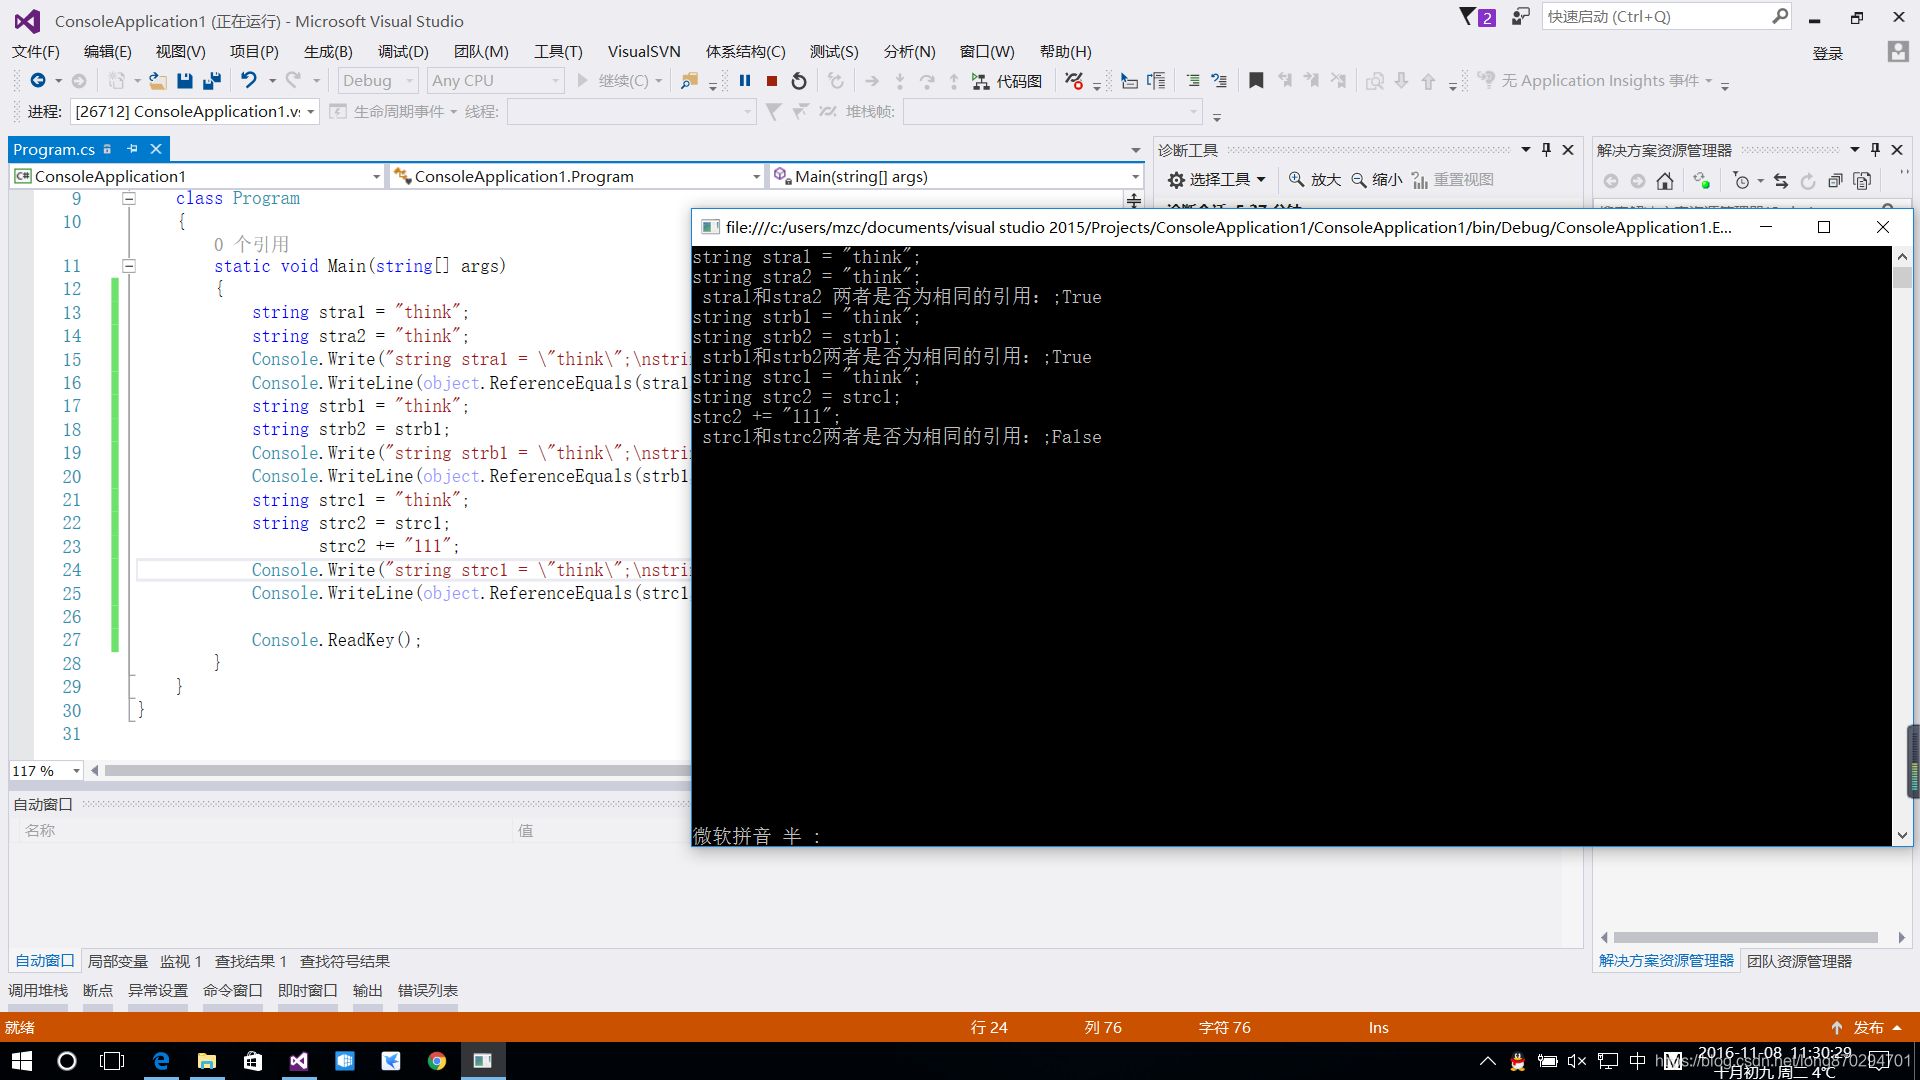Click console window vertical scrollbar down arrow
The width and height of the screenshot is (1920, 1080).
point(1902,835)
